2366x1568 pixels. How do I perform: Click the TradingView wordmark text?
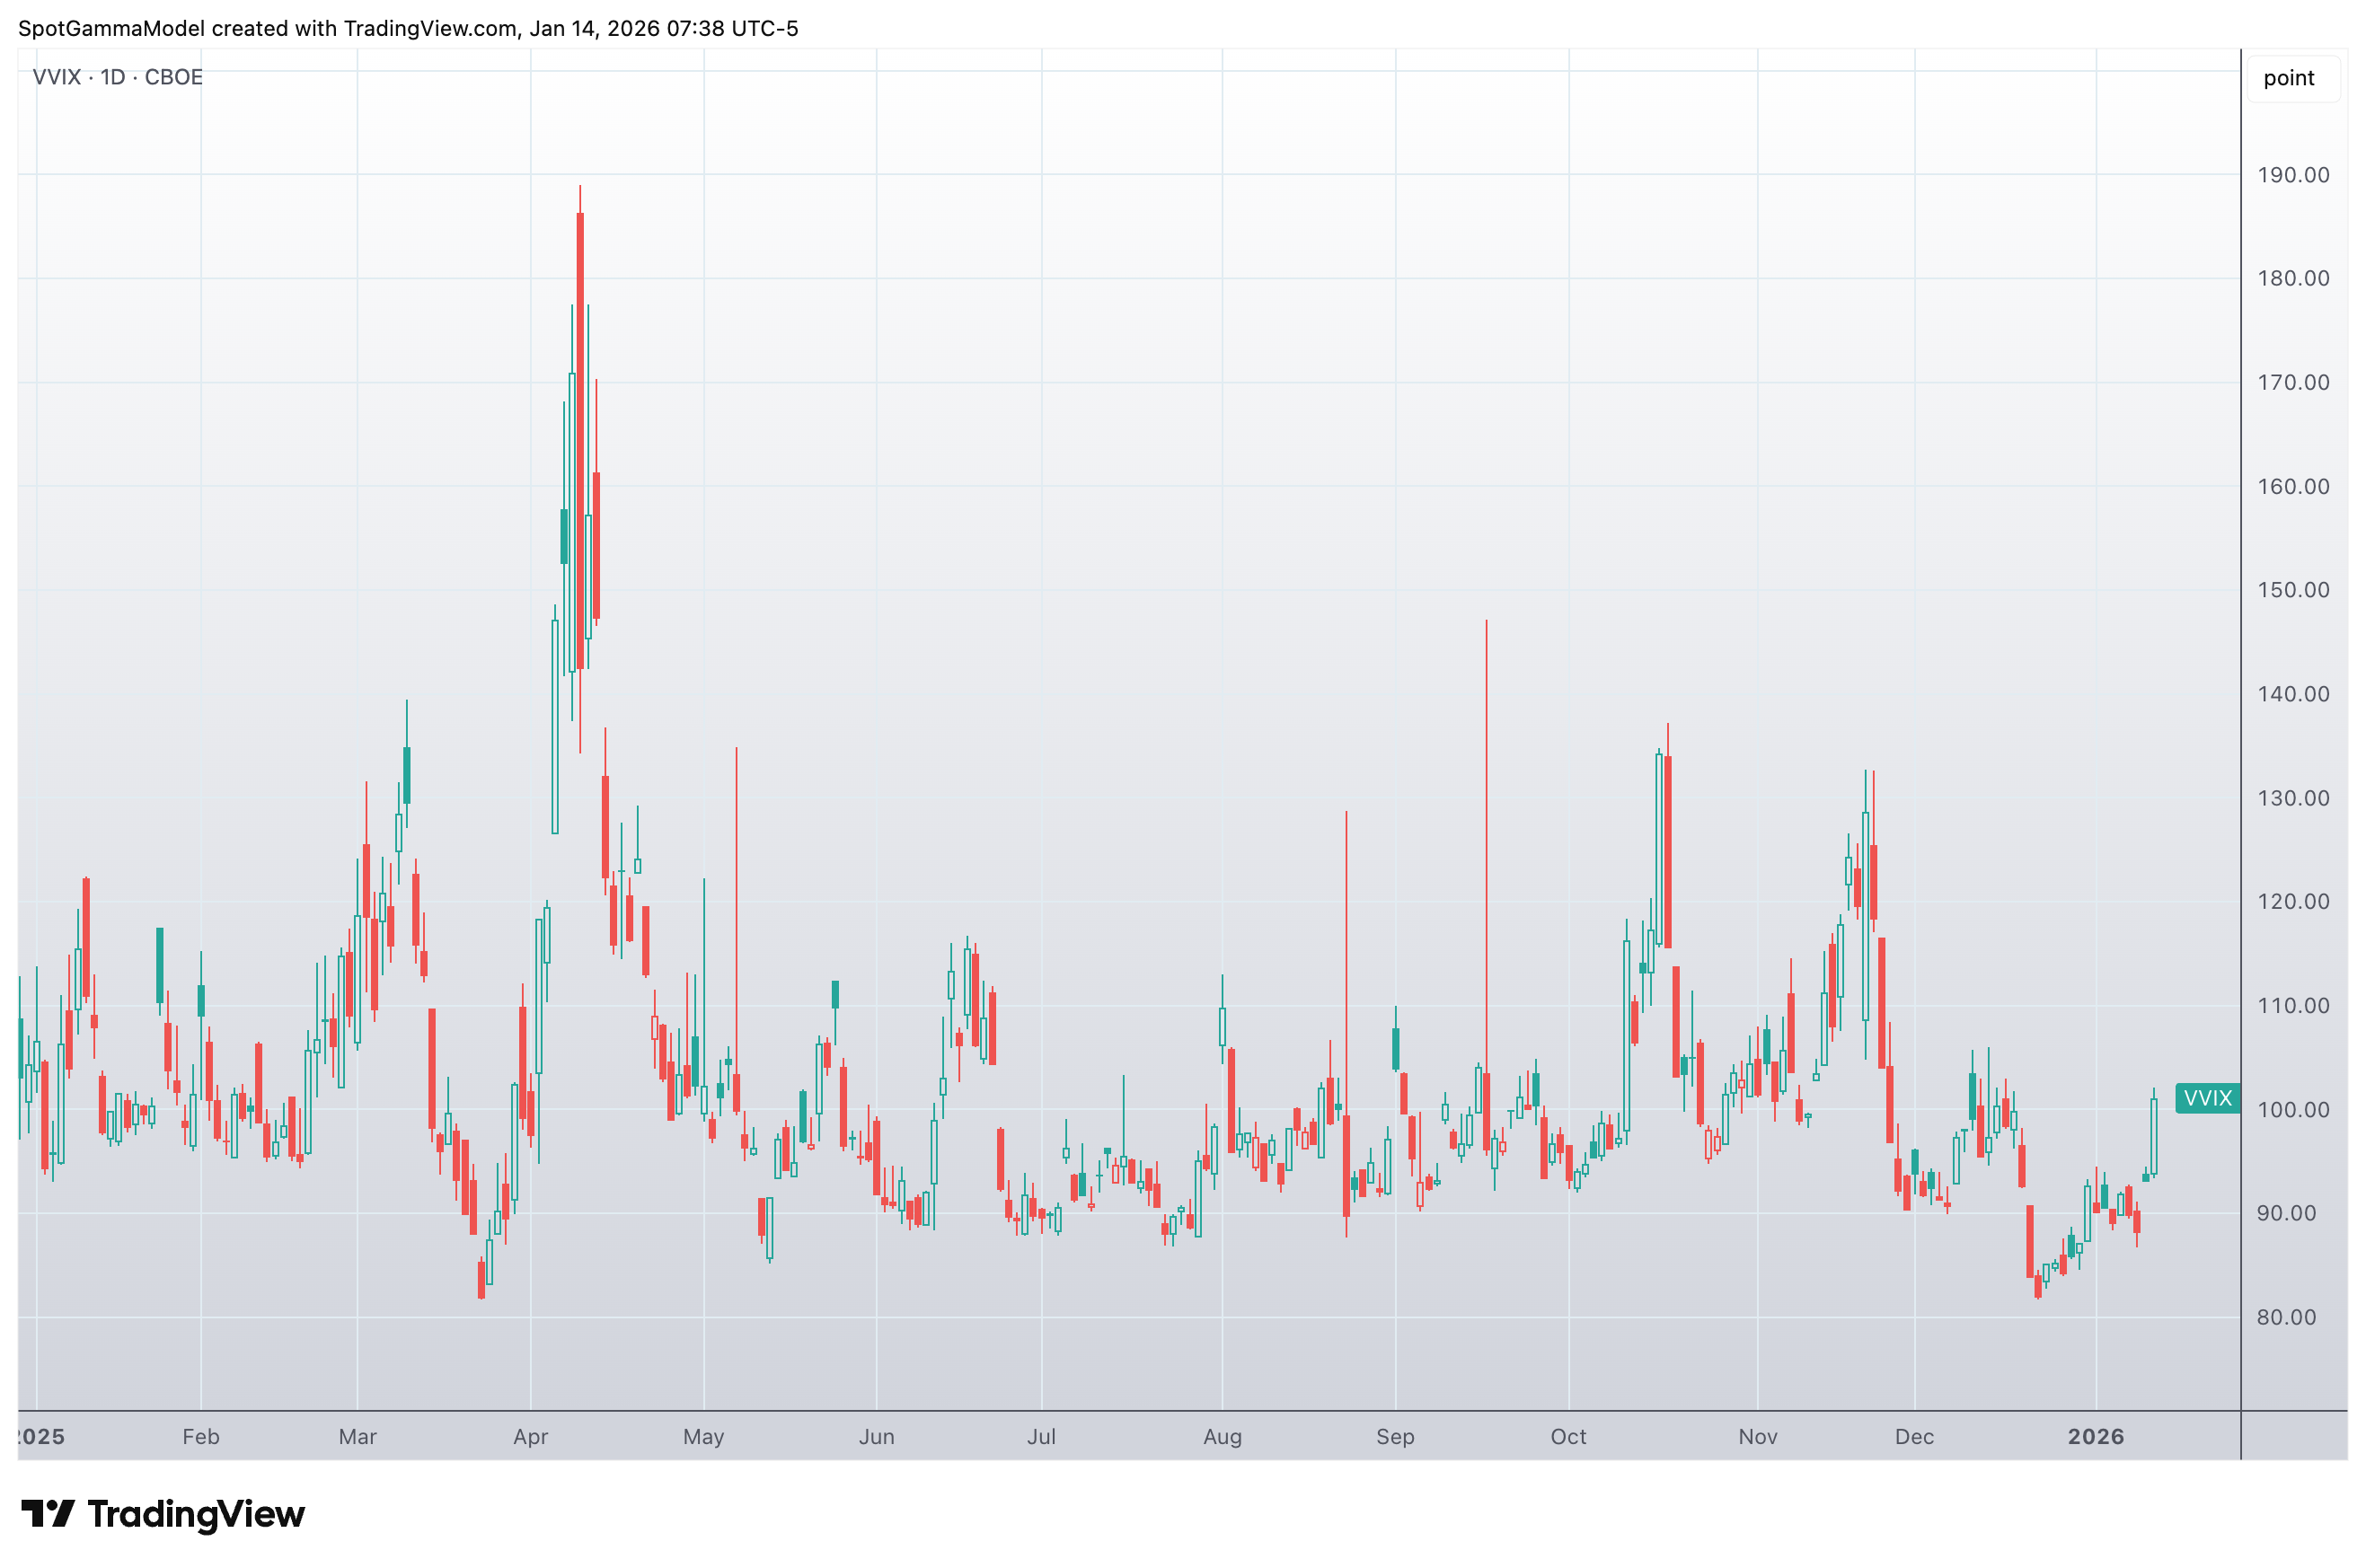196,1514
